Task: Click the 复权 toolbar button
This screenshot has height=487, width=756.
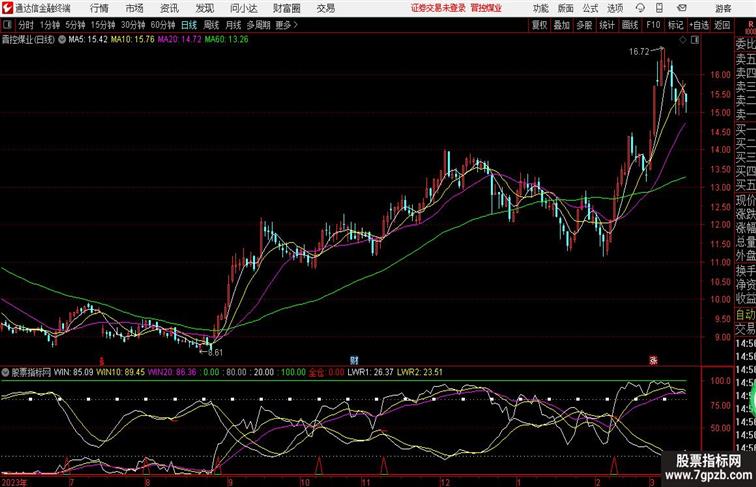Action: click(540, 25)
